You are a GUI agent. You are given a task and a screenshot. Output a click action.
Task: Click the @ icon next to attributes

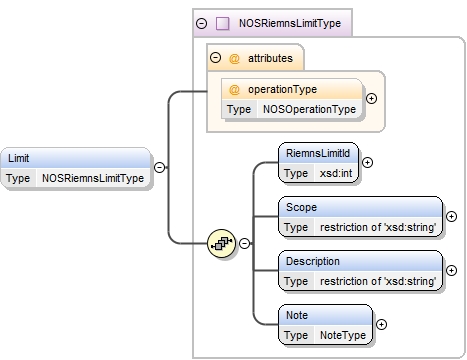tap(234, 59)
